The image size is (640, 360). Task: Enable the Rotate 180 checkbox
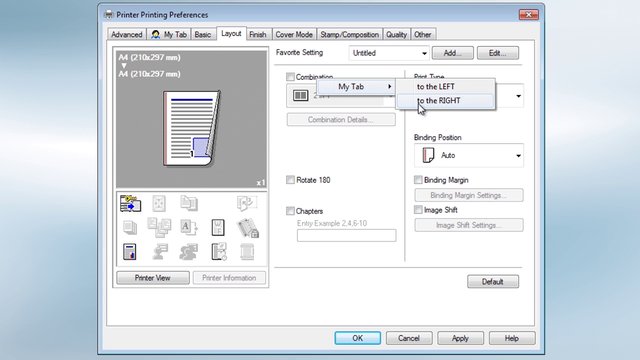[290, 180]
